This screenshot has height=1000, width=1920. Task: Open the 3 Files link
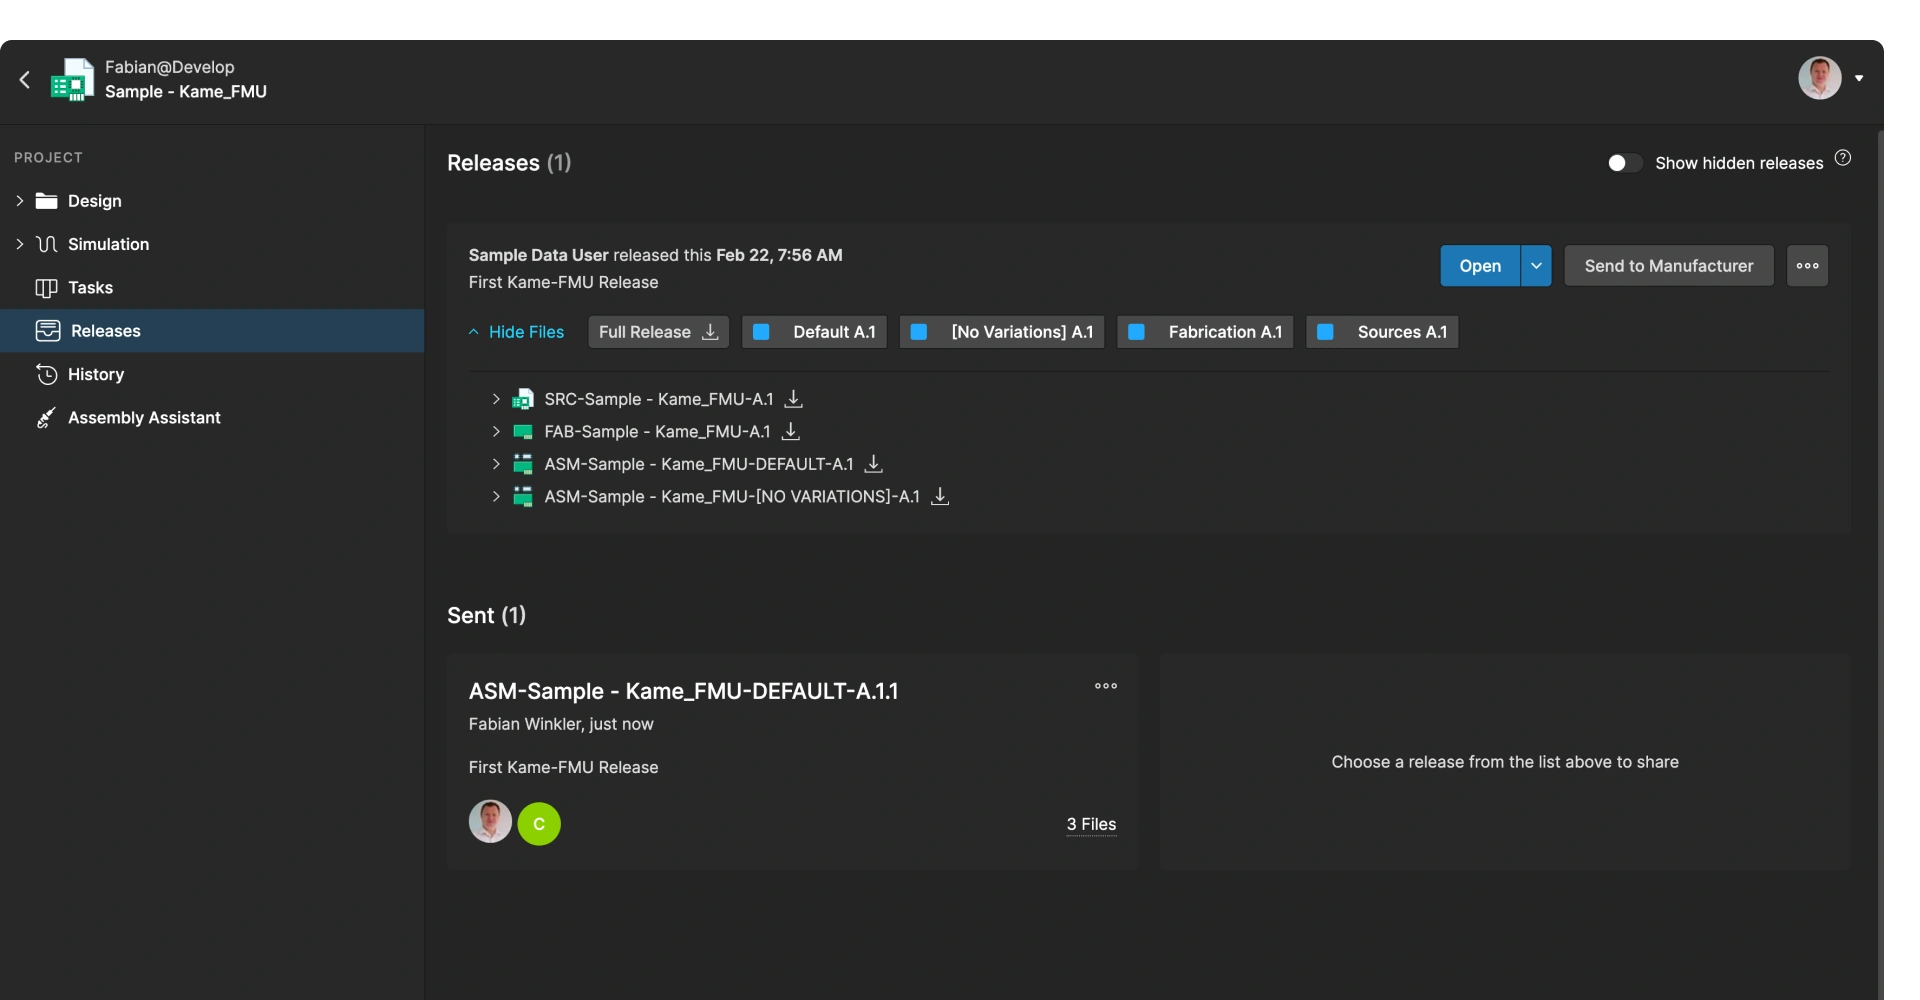click(x=1091, y=824)
